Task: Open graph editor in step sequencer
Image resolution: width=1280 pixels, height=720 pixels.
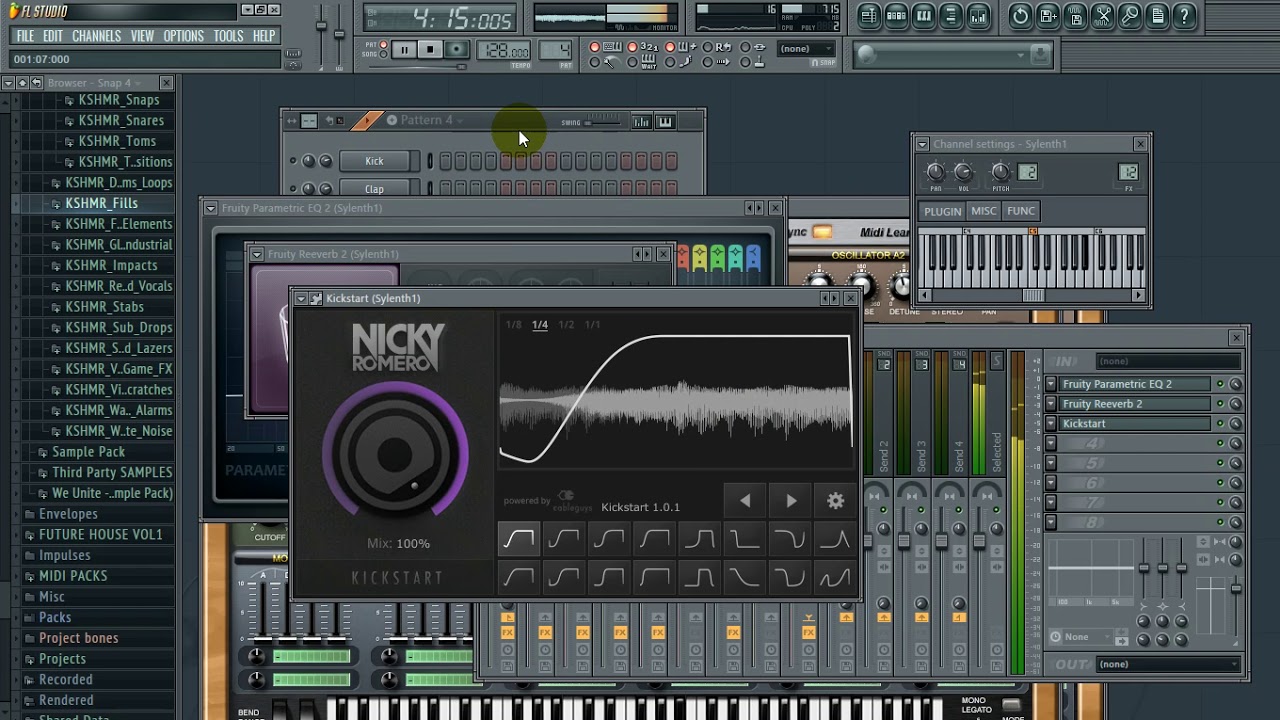Action: point(641,122)
